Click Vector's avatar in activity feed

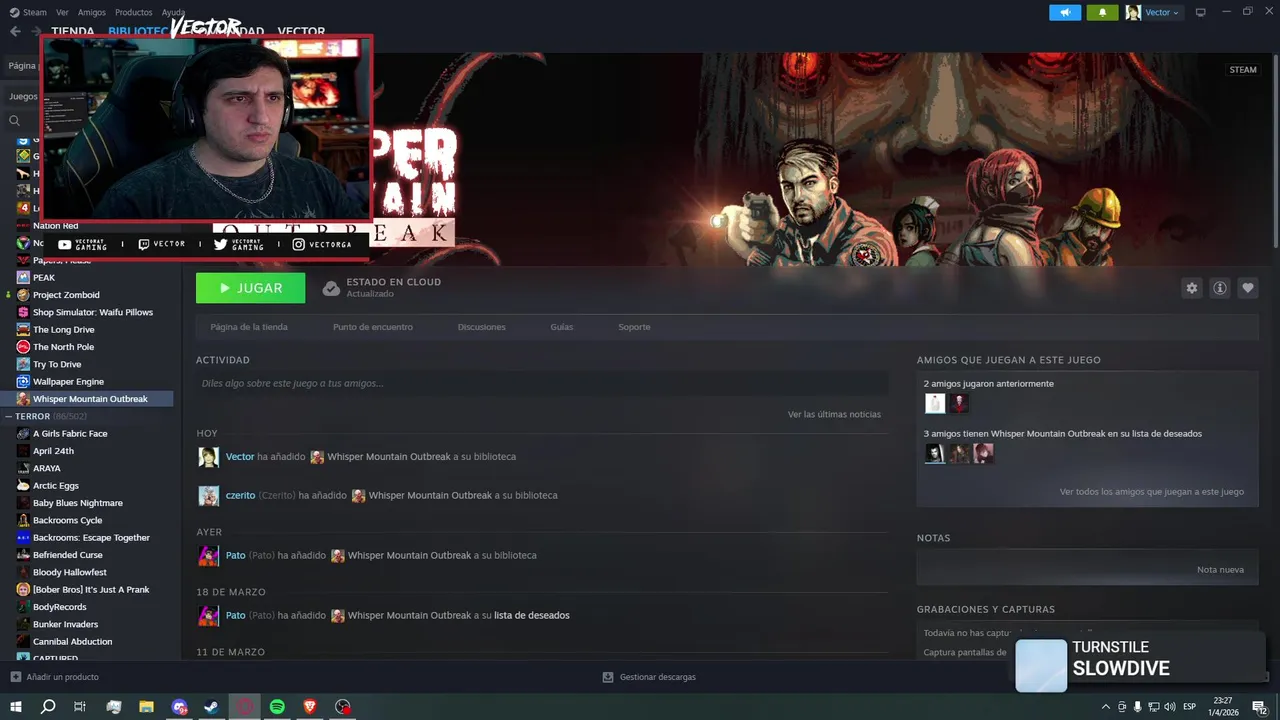(208, 457)
